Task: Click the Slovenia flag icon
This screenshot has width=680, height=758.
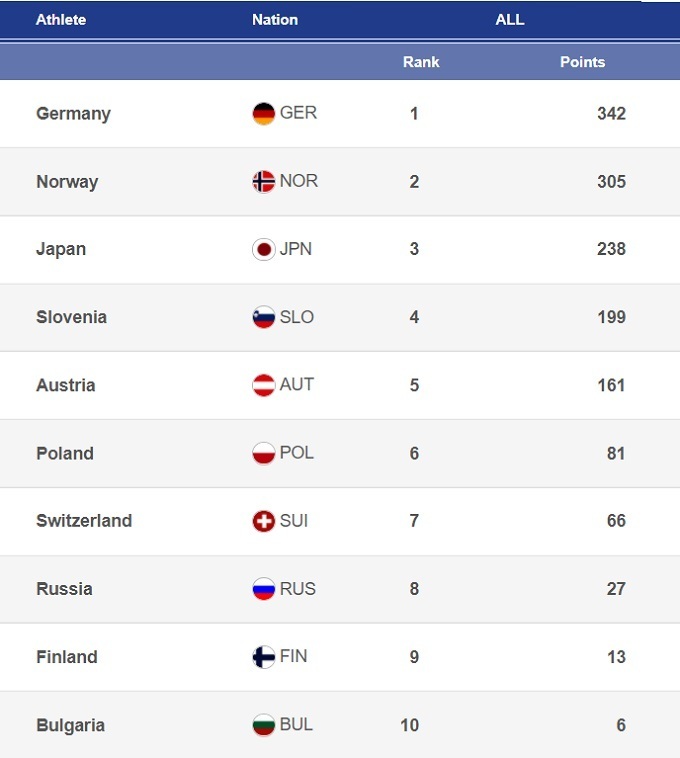Action: point(263,317)
